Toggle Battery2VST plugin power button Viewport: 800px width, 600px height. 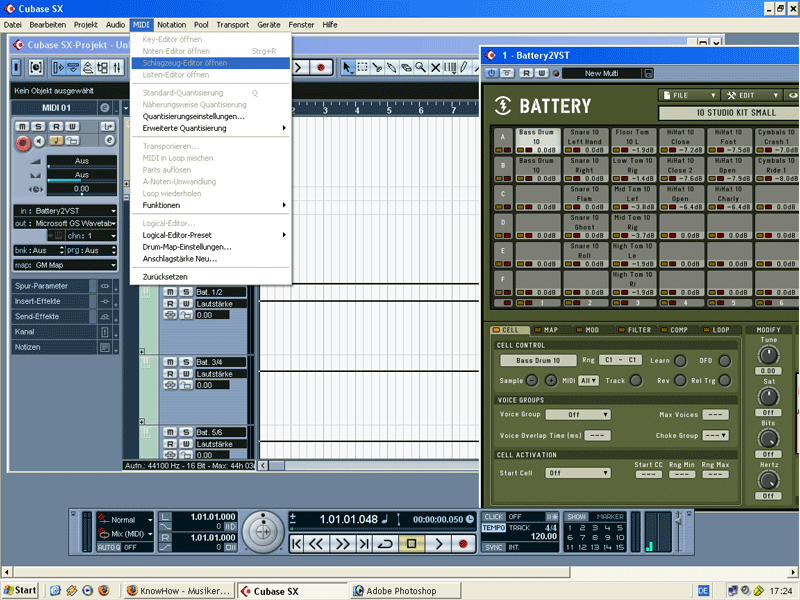point(491,73)
